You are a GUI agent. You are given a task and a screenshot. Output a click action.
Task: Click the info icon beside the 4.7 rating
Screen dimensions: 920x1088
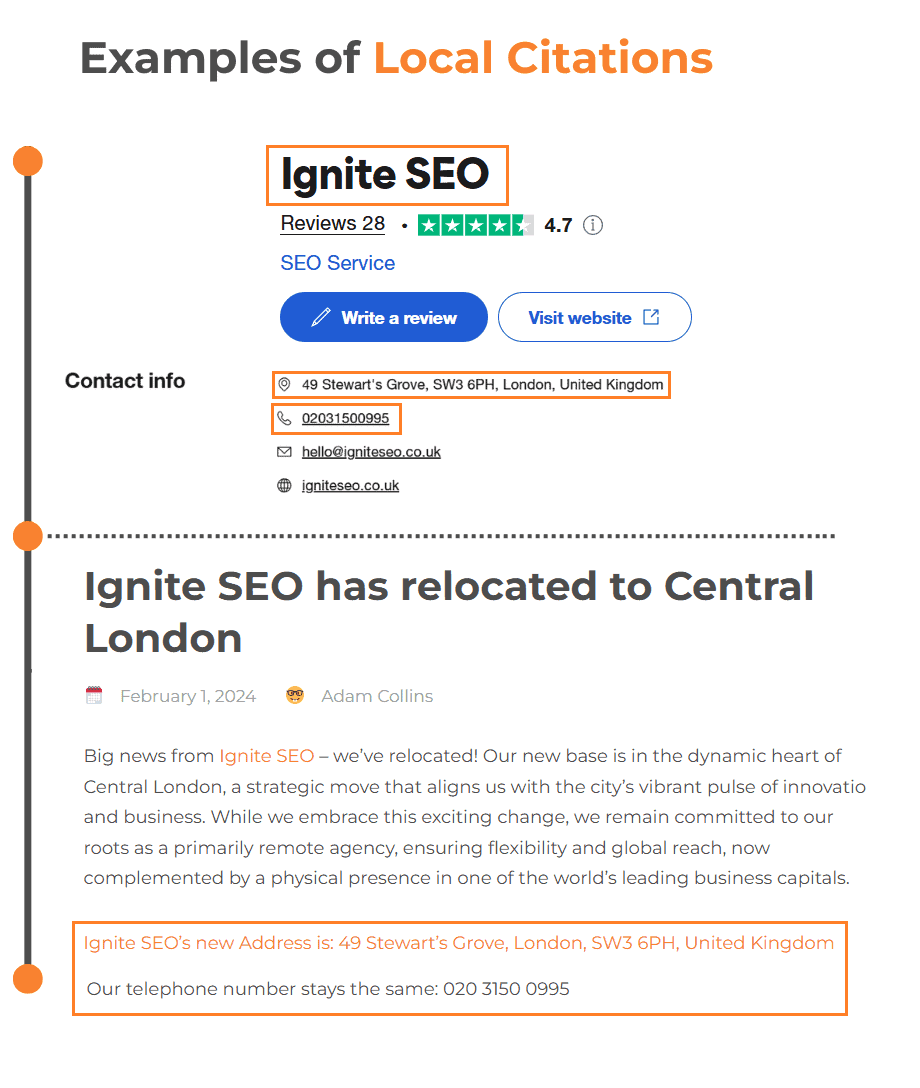tap(593, 225)
